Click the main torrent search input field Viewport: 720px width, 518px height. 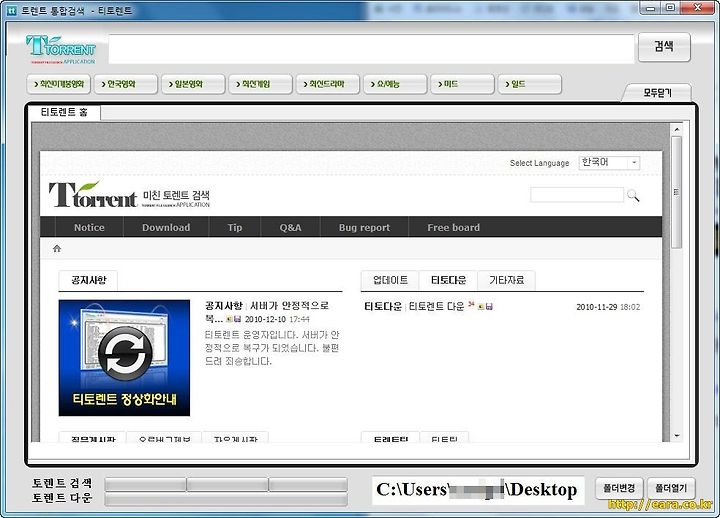pyautogui.click(x=371, y=49)
